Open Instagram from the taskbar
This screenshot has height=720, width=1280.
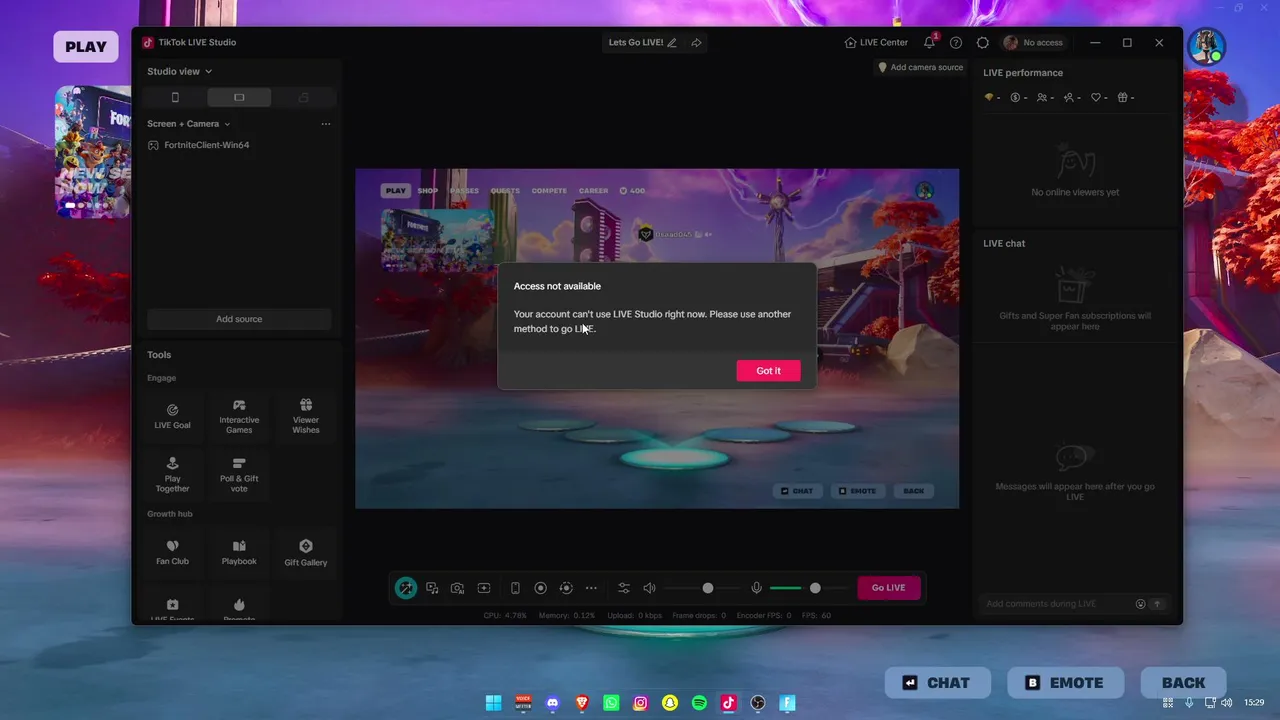point(640,703)
